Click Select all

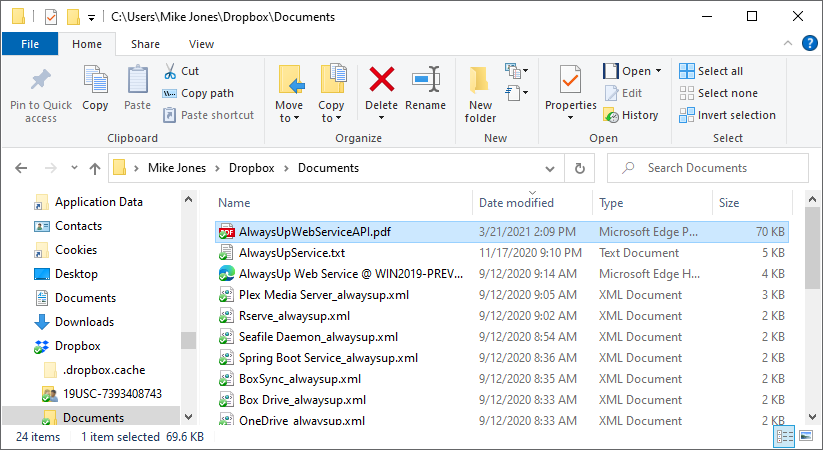[711, 71]
